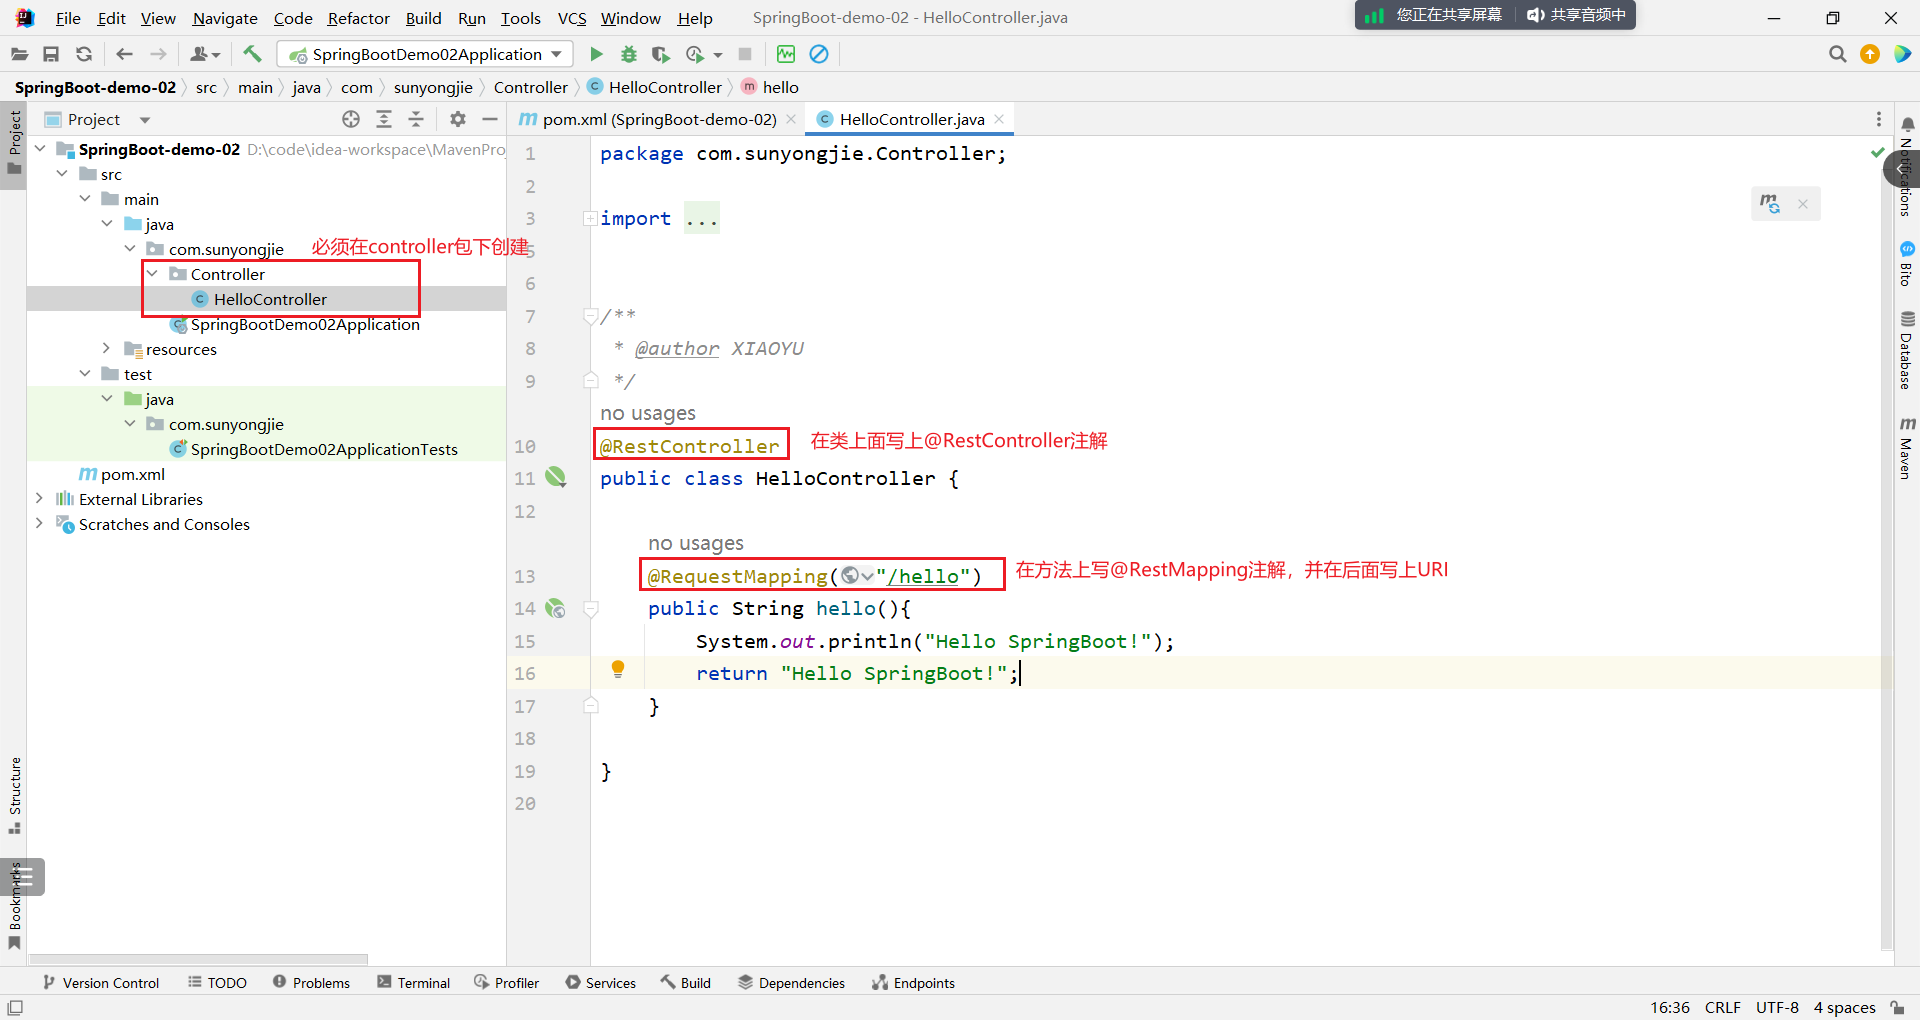1920x1020 pixels.
Task: Click the 16:36 caret position indicator
Action: 1669,1007
